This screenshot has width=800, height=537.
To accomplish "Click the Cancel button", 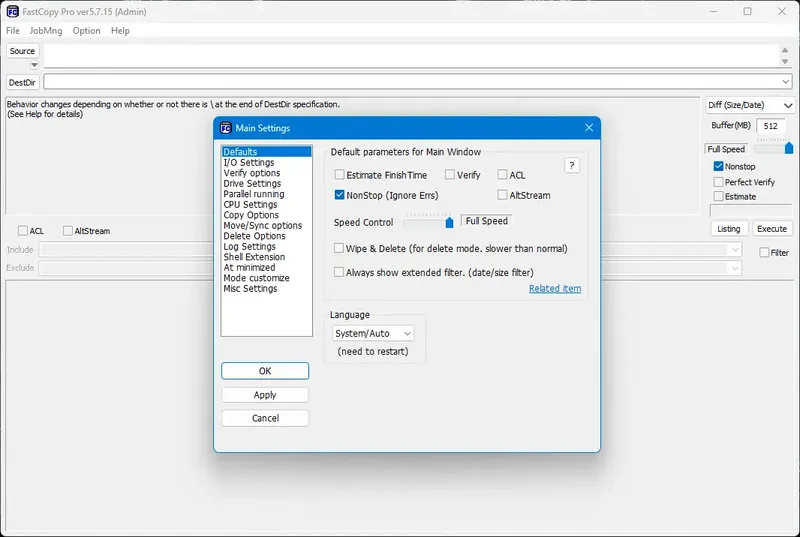I will point(265,418).
